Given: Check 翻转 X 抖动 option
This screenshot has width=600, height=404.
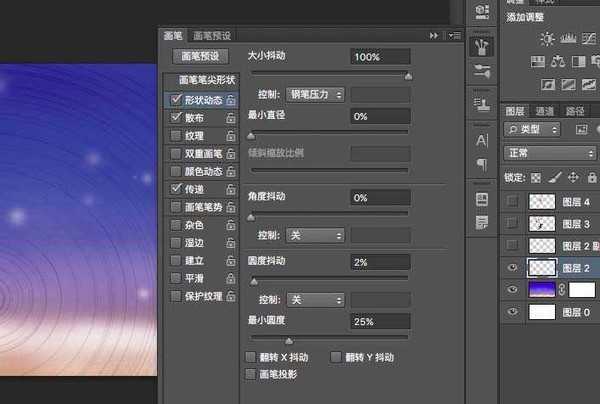Looking at the screenshot, I should (251, 357).
